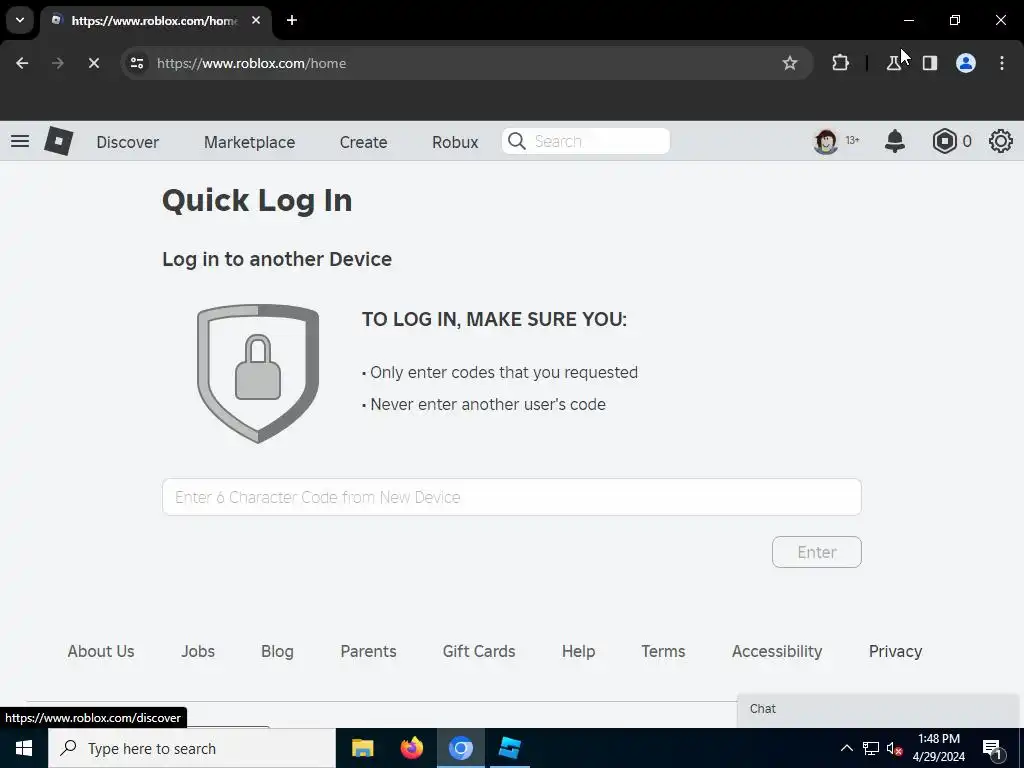Open the Robux balance icon

point(944,141)
